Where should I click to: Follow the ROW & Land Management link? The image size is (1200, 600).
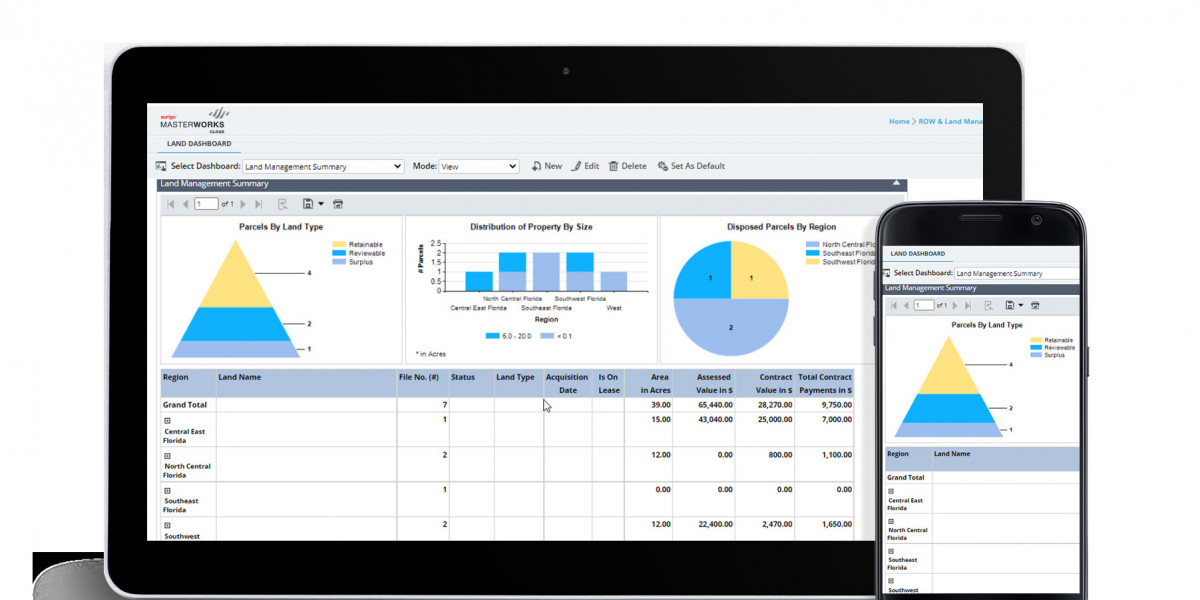point(950,121)
